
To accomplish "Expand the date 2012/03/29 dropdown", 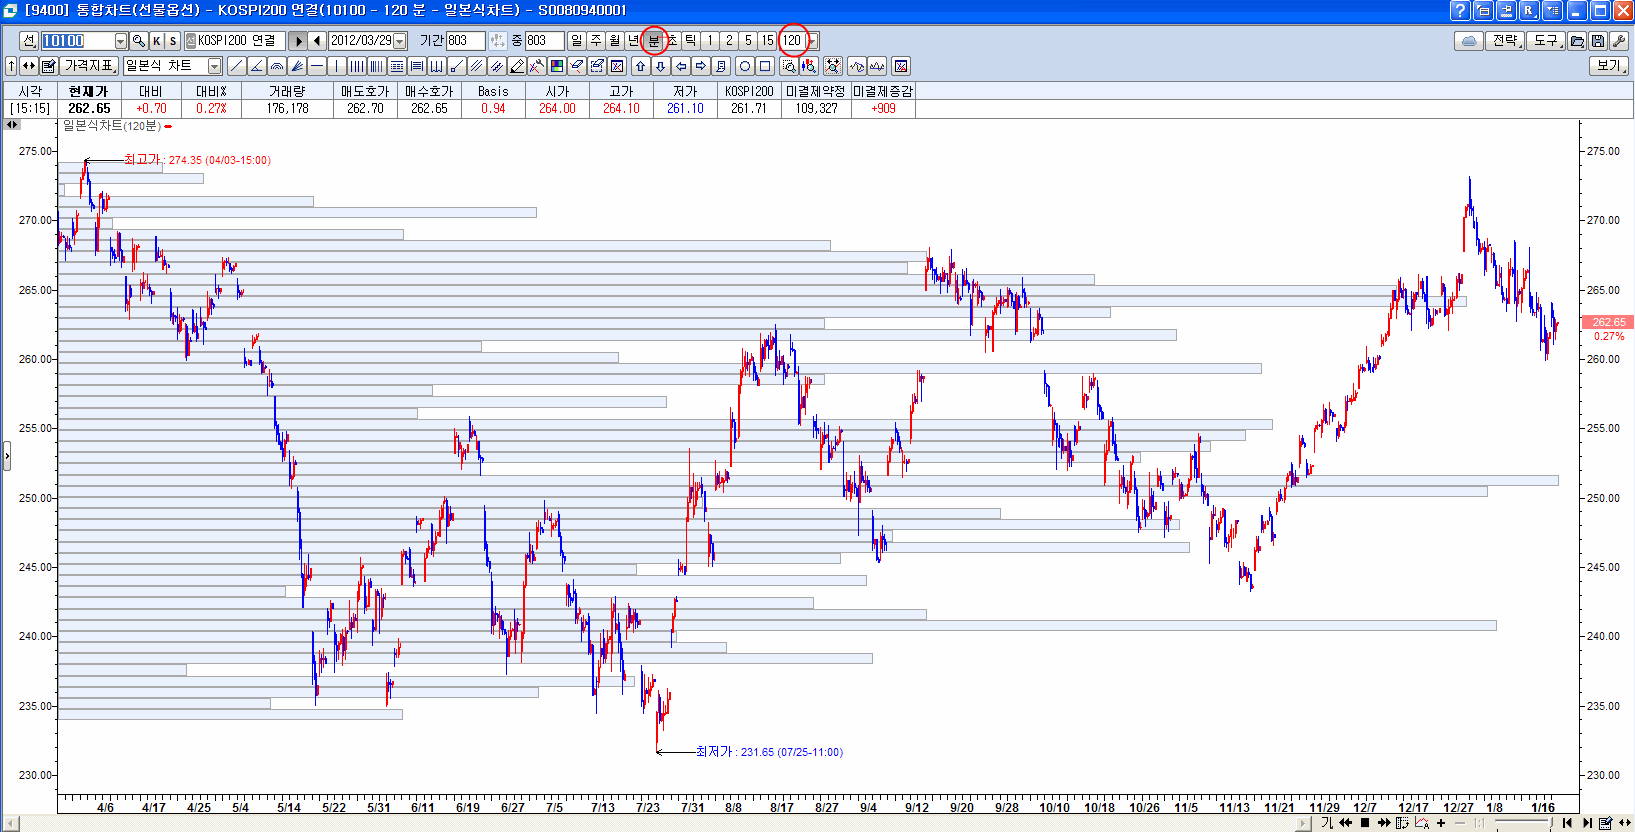I will 400,41.
